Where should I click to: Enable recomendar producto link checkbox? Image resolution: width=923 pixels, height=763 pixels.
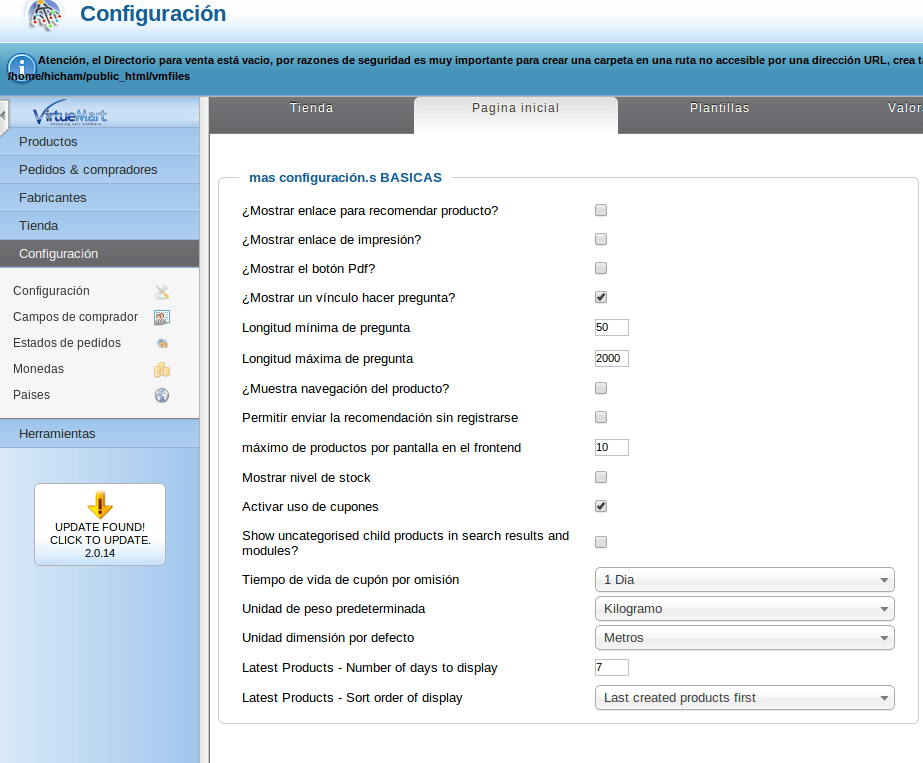click(x=600, y=210)
